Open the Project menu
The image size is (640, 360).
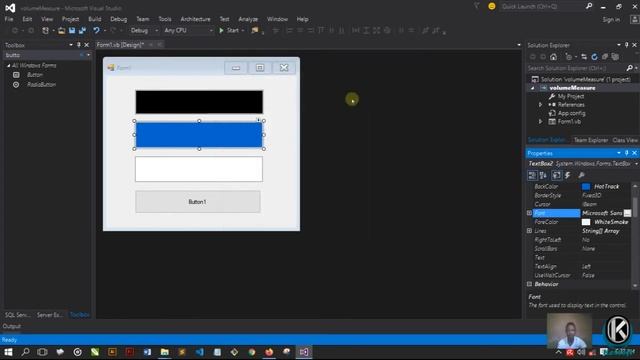[x=70, y=19]
